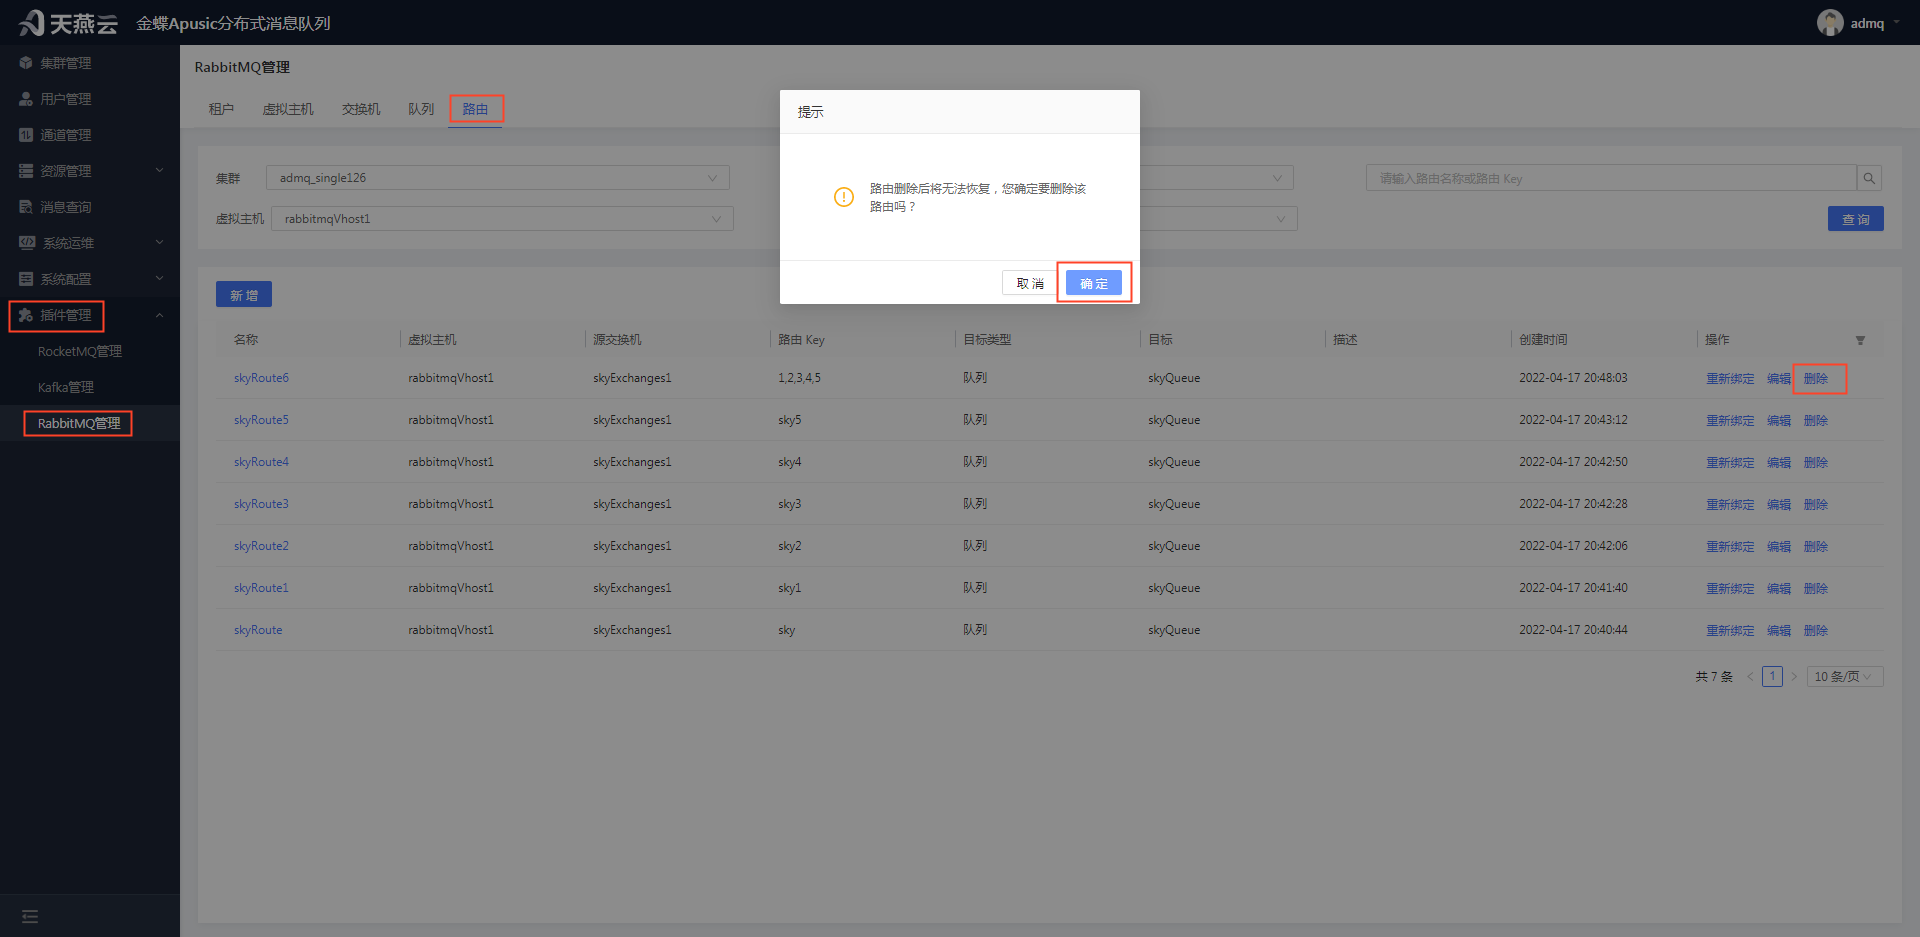Image resolution: width=1920 pixels, height=937 pixels.
Task: Click the sky4 route key cell
Action: (790, 462)
